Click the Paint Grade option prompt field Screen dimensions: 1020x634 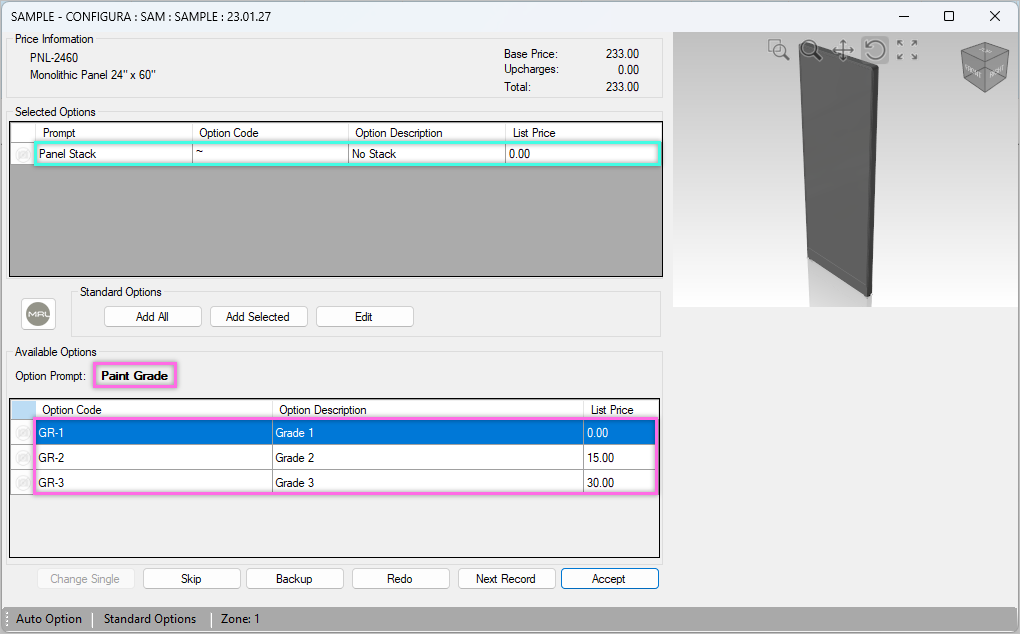pos(134,375)
